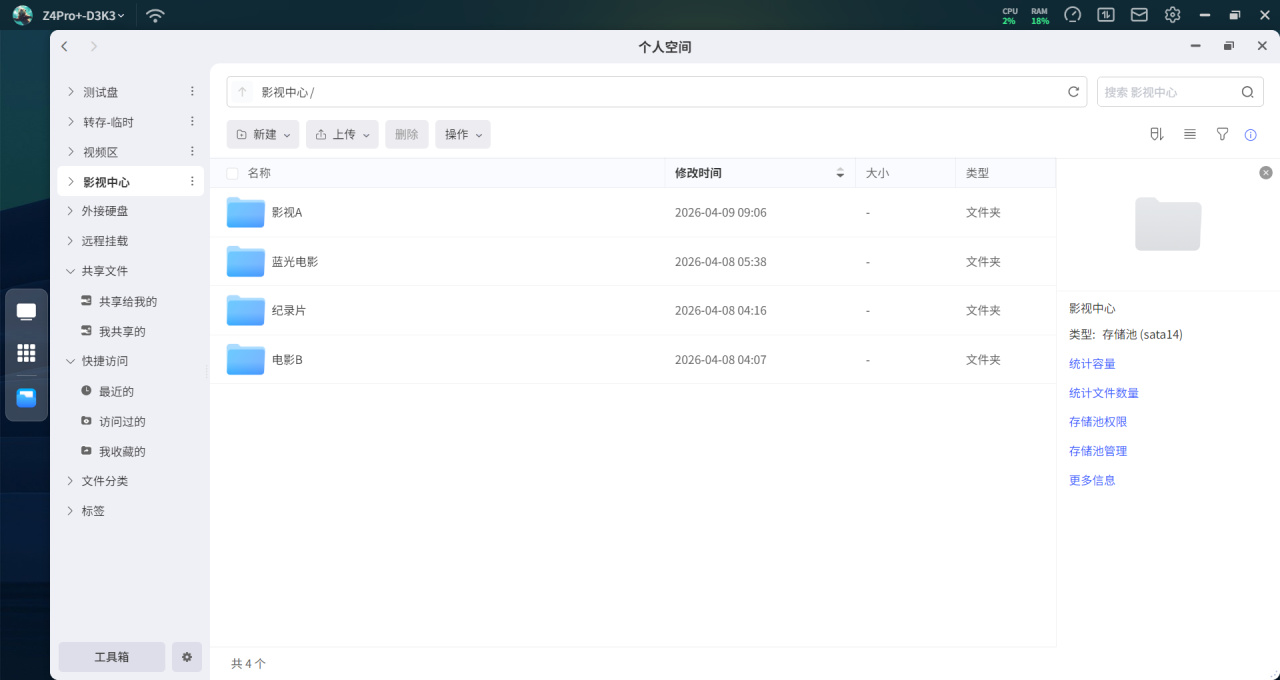Click the 工具箱 button
The height and width of the screenshot is (680, 1280).
coord(112,657)
